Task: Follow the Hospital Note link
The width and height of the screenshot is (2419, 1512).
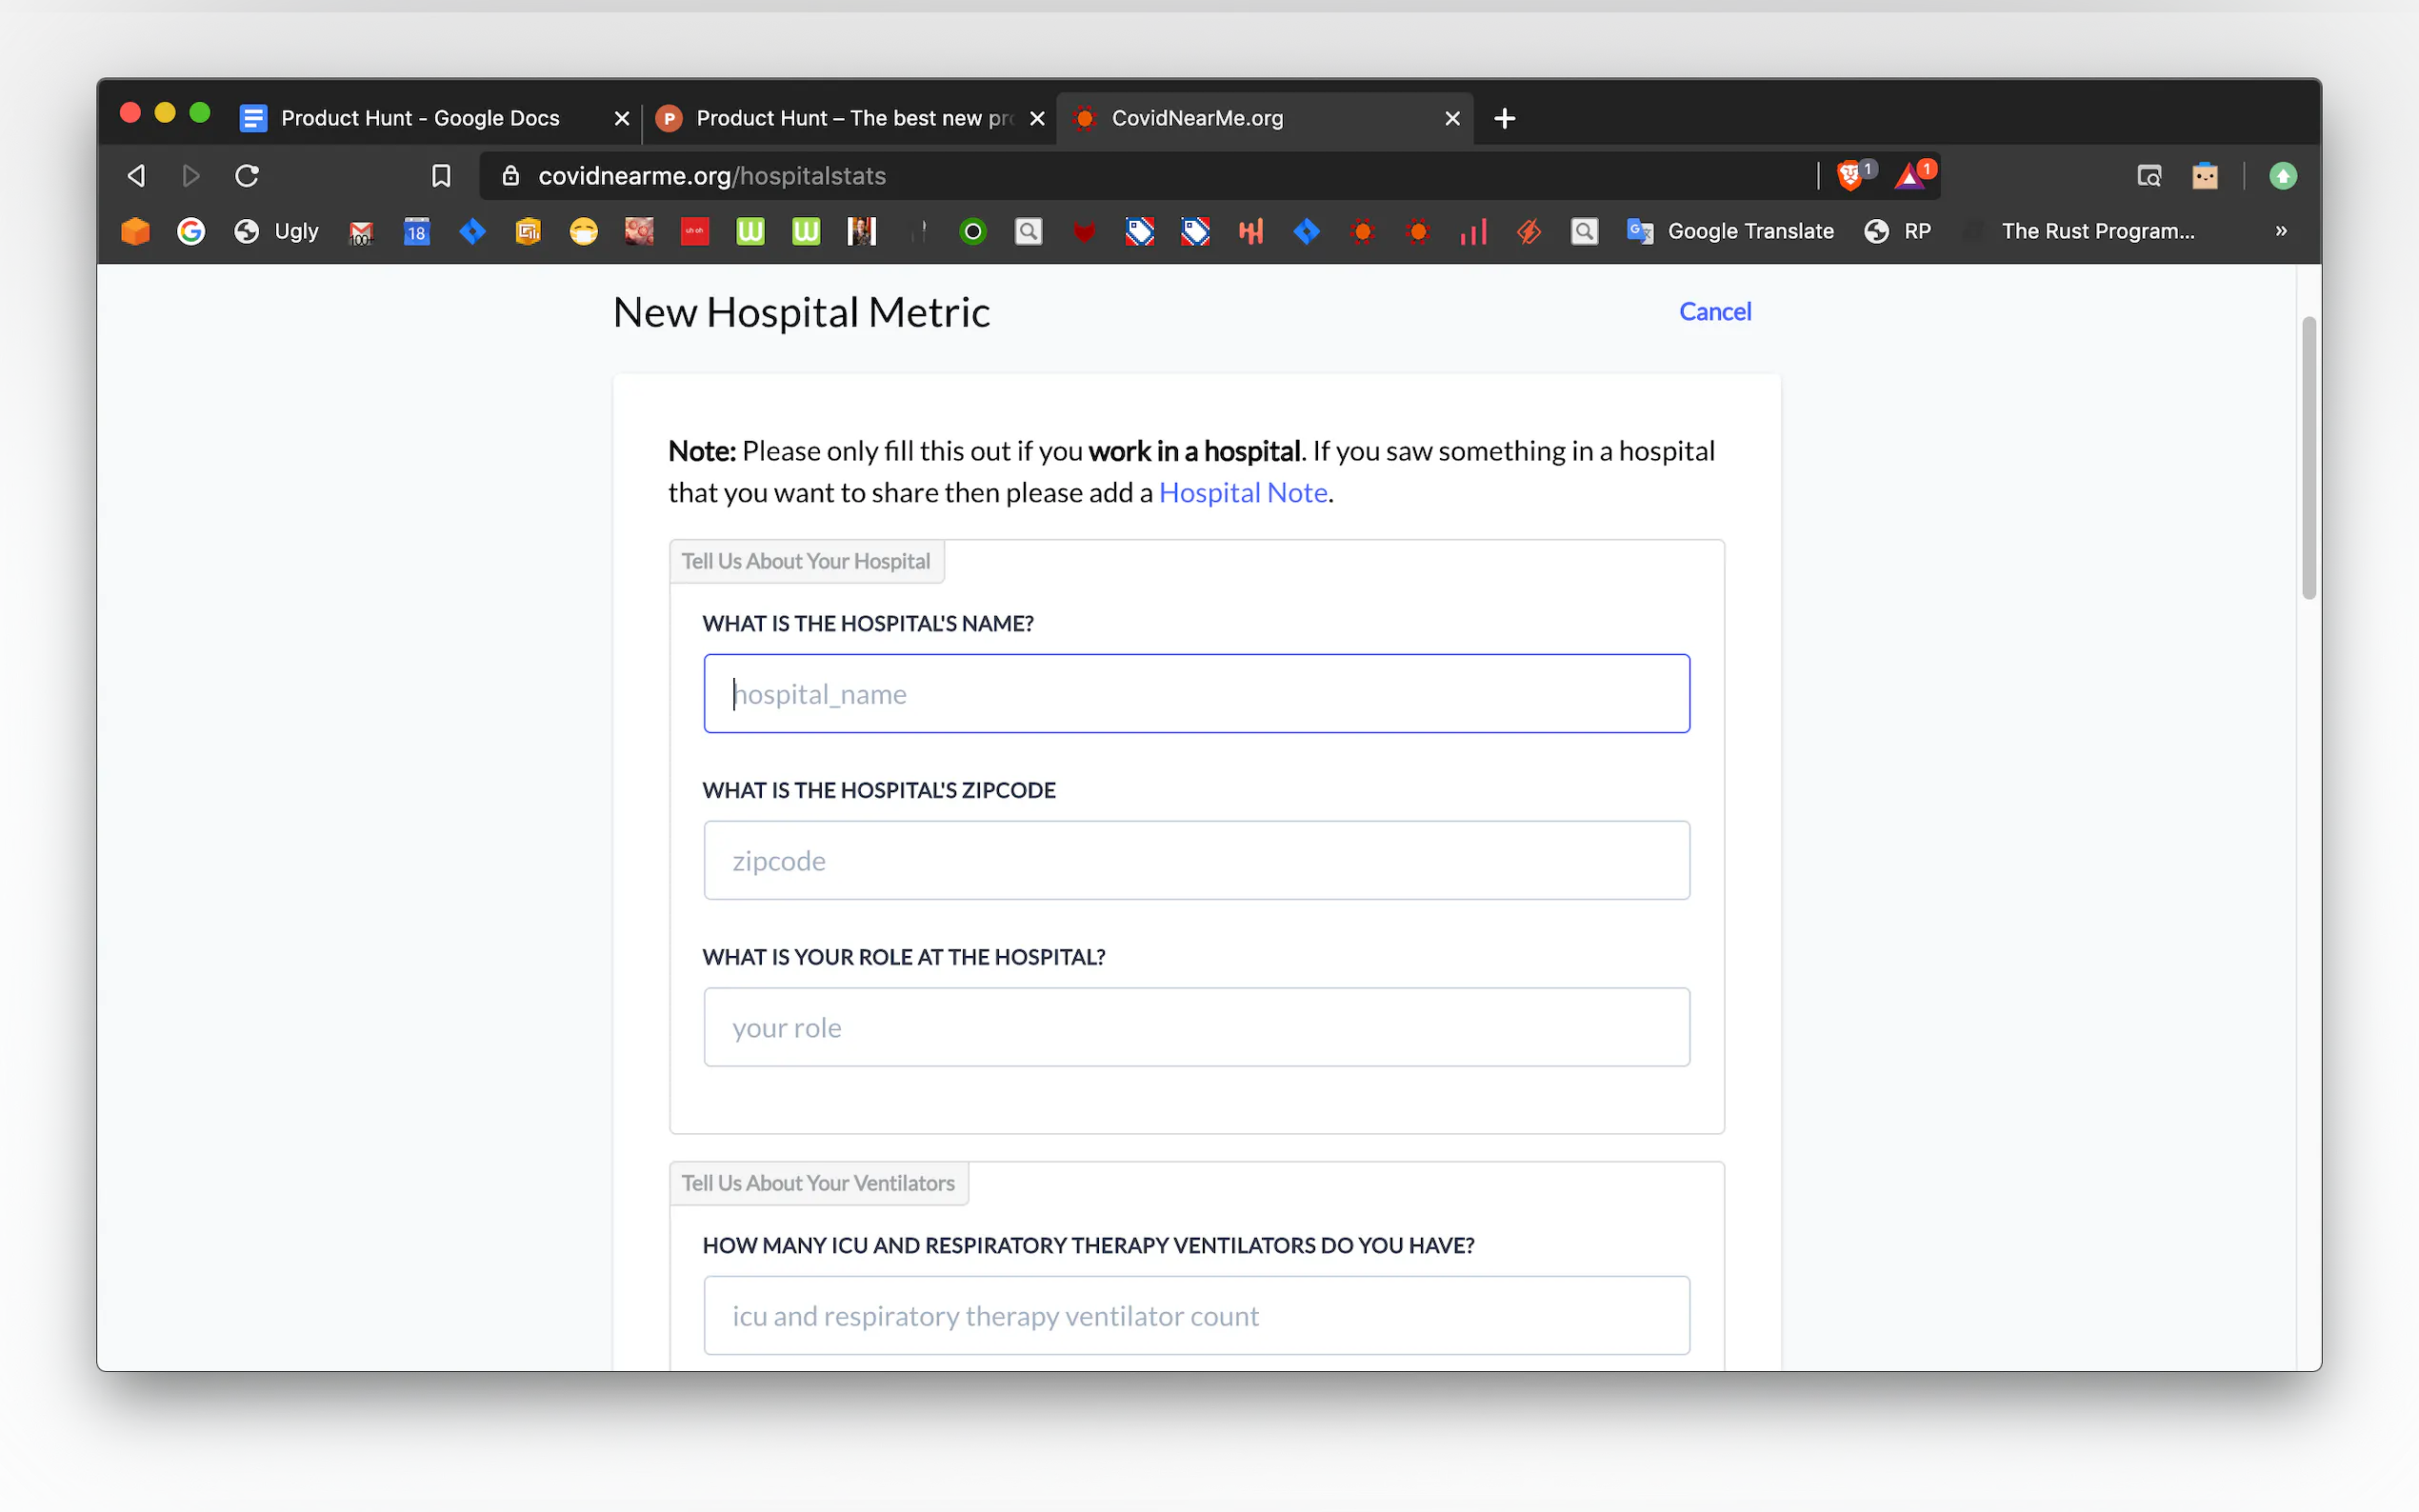Action: pyautogui.click(x=1242, y=493)
